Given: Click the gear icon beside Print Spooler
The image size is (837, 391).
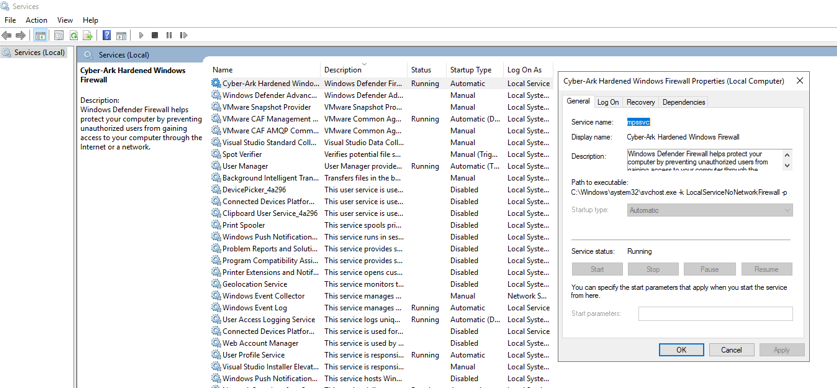Looking at the screenshot, I should pos(216,225).
